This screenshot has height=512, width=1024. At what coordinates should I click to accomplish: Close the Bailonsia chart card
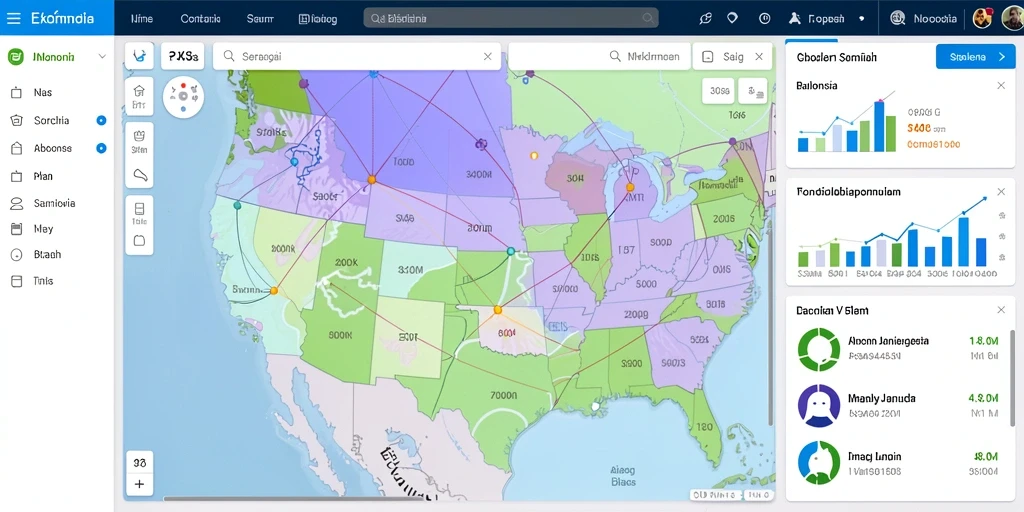[x=1001, y=86]
